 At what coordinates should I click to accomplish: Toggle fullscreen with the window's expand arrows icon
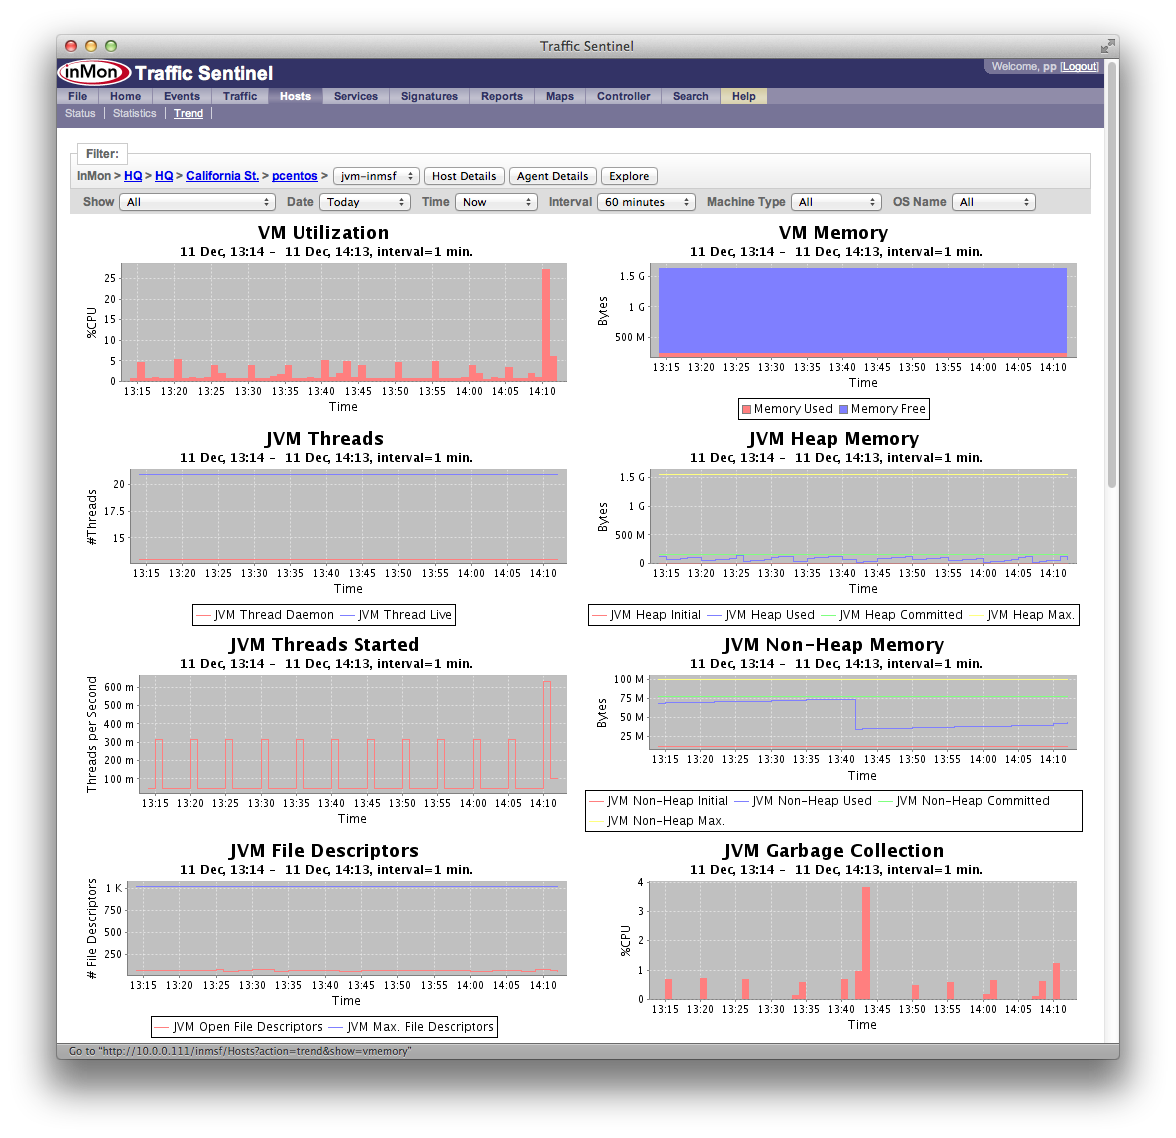(1107, 47)
